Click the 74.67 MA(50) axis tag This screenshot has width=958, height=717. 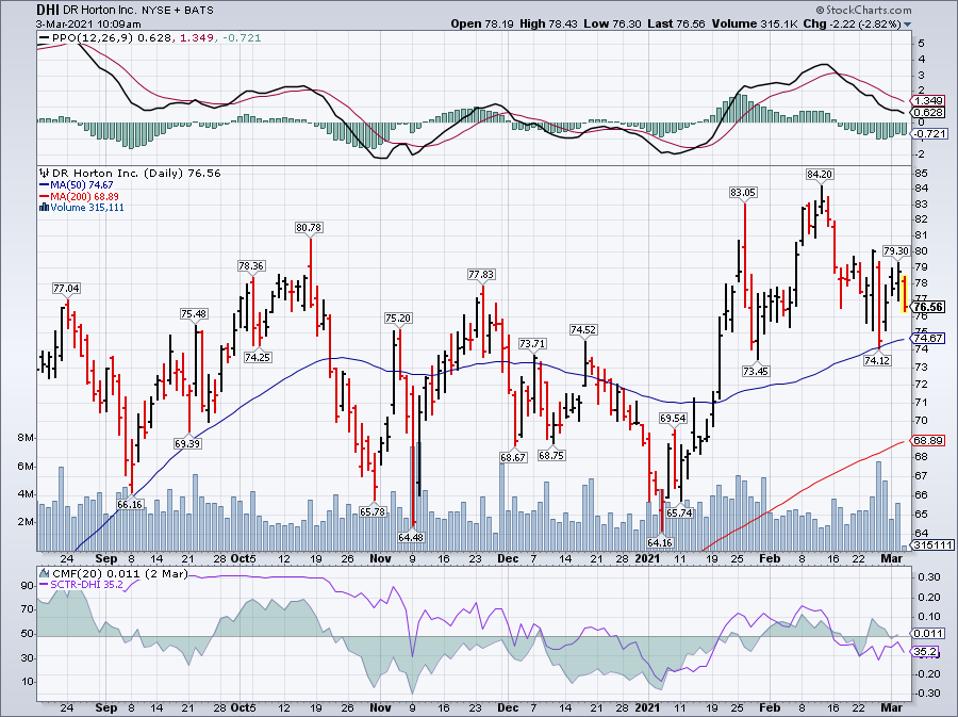click(x=927, y=338)
